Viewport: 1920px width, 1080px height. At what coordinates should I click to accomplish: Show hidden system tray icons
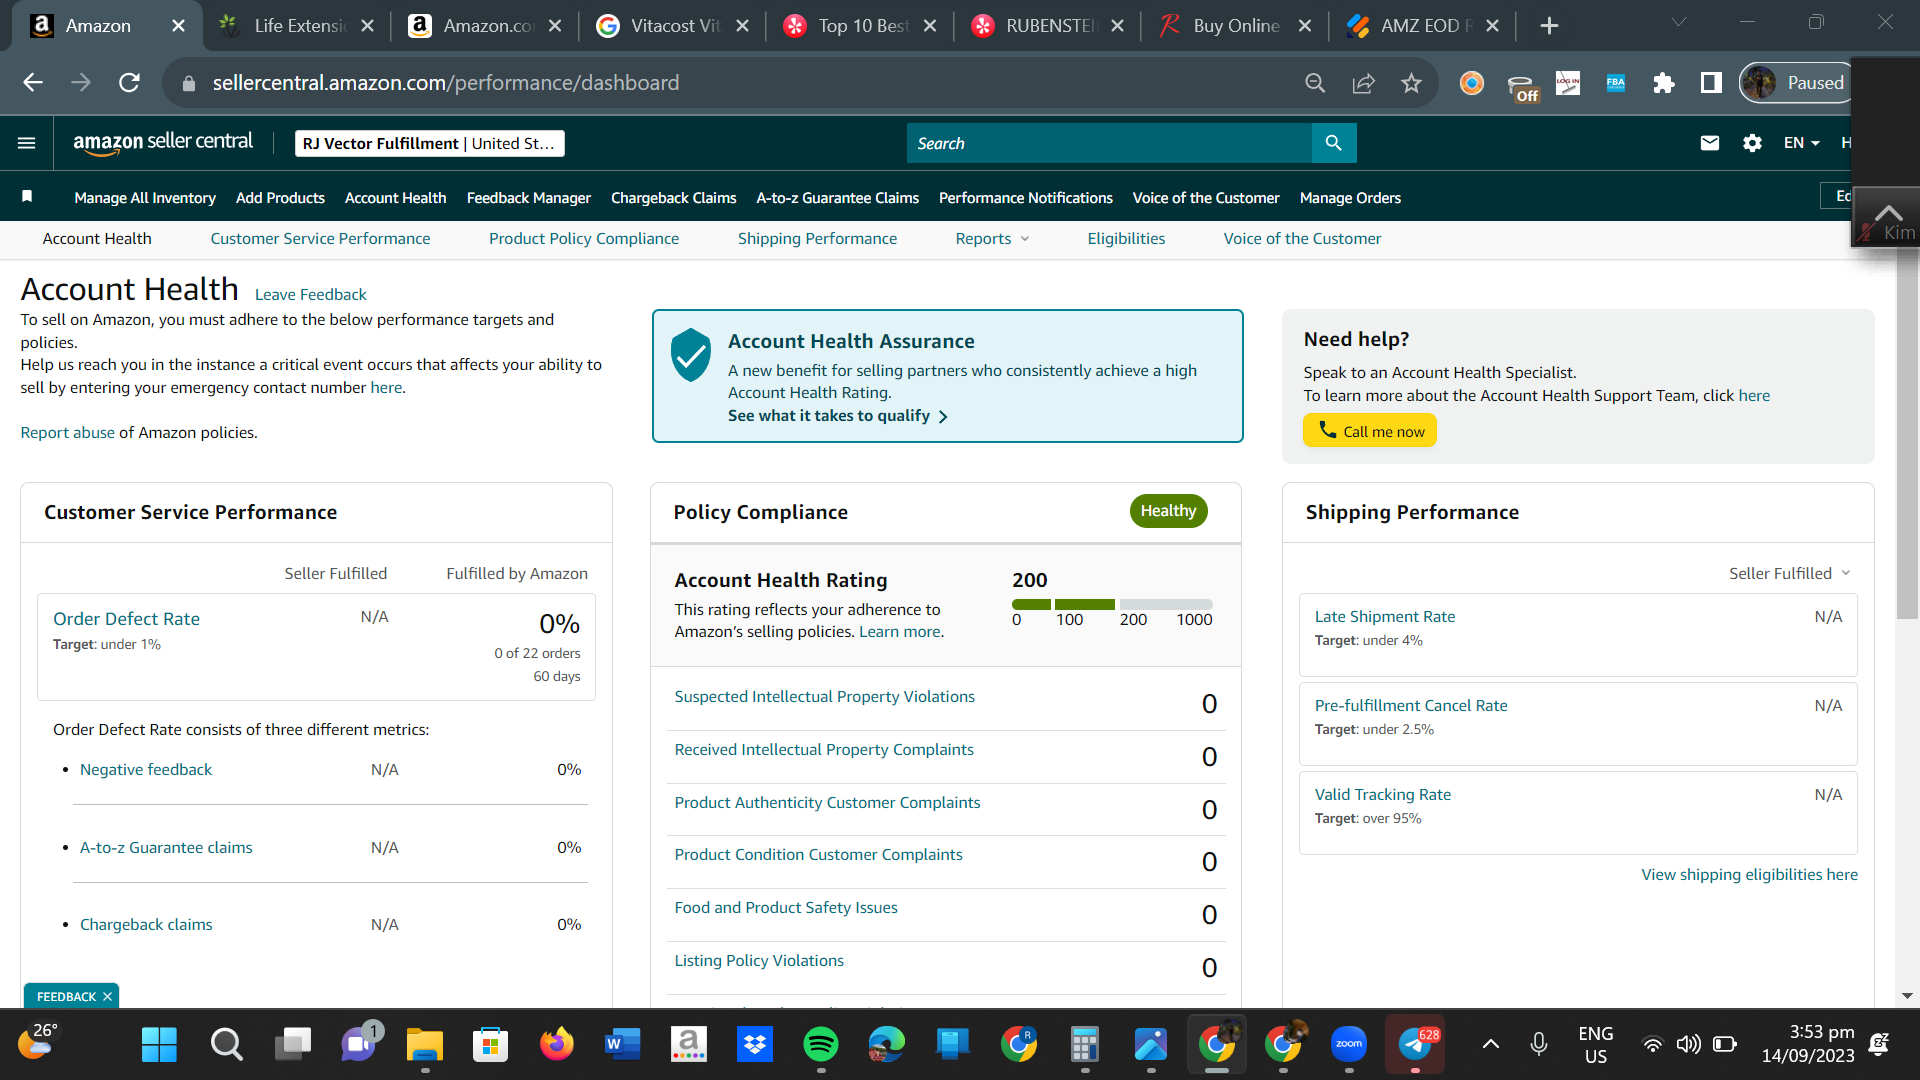coord(1490,1045)
